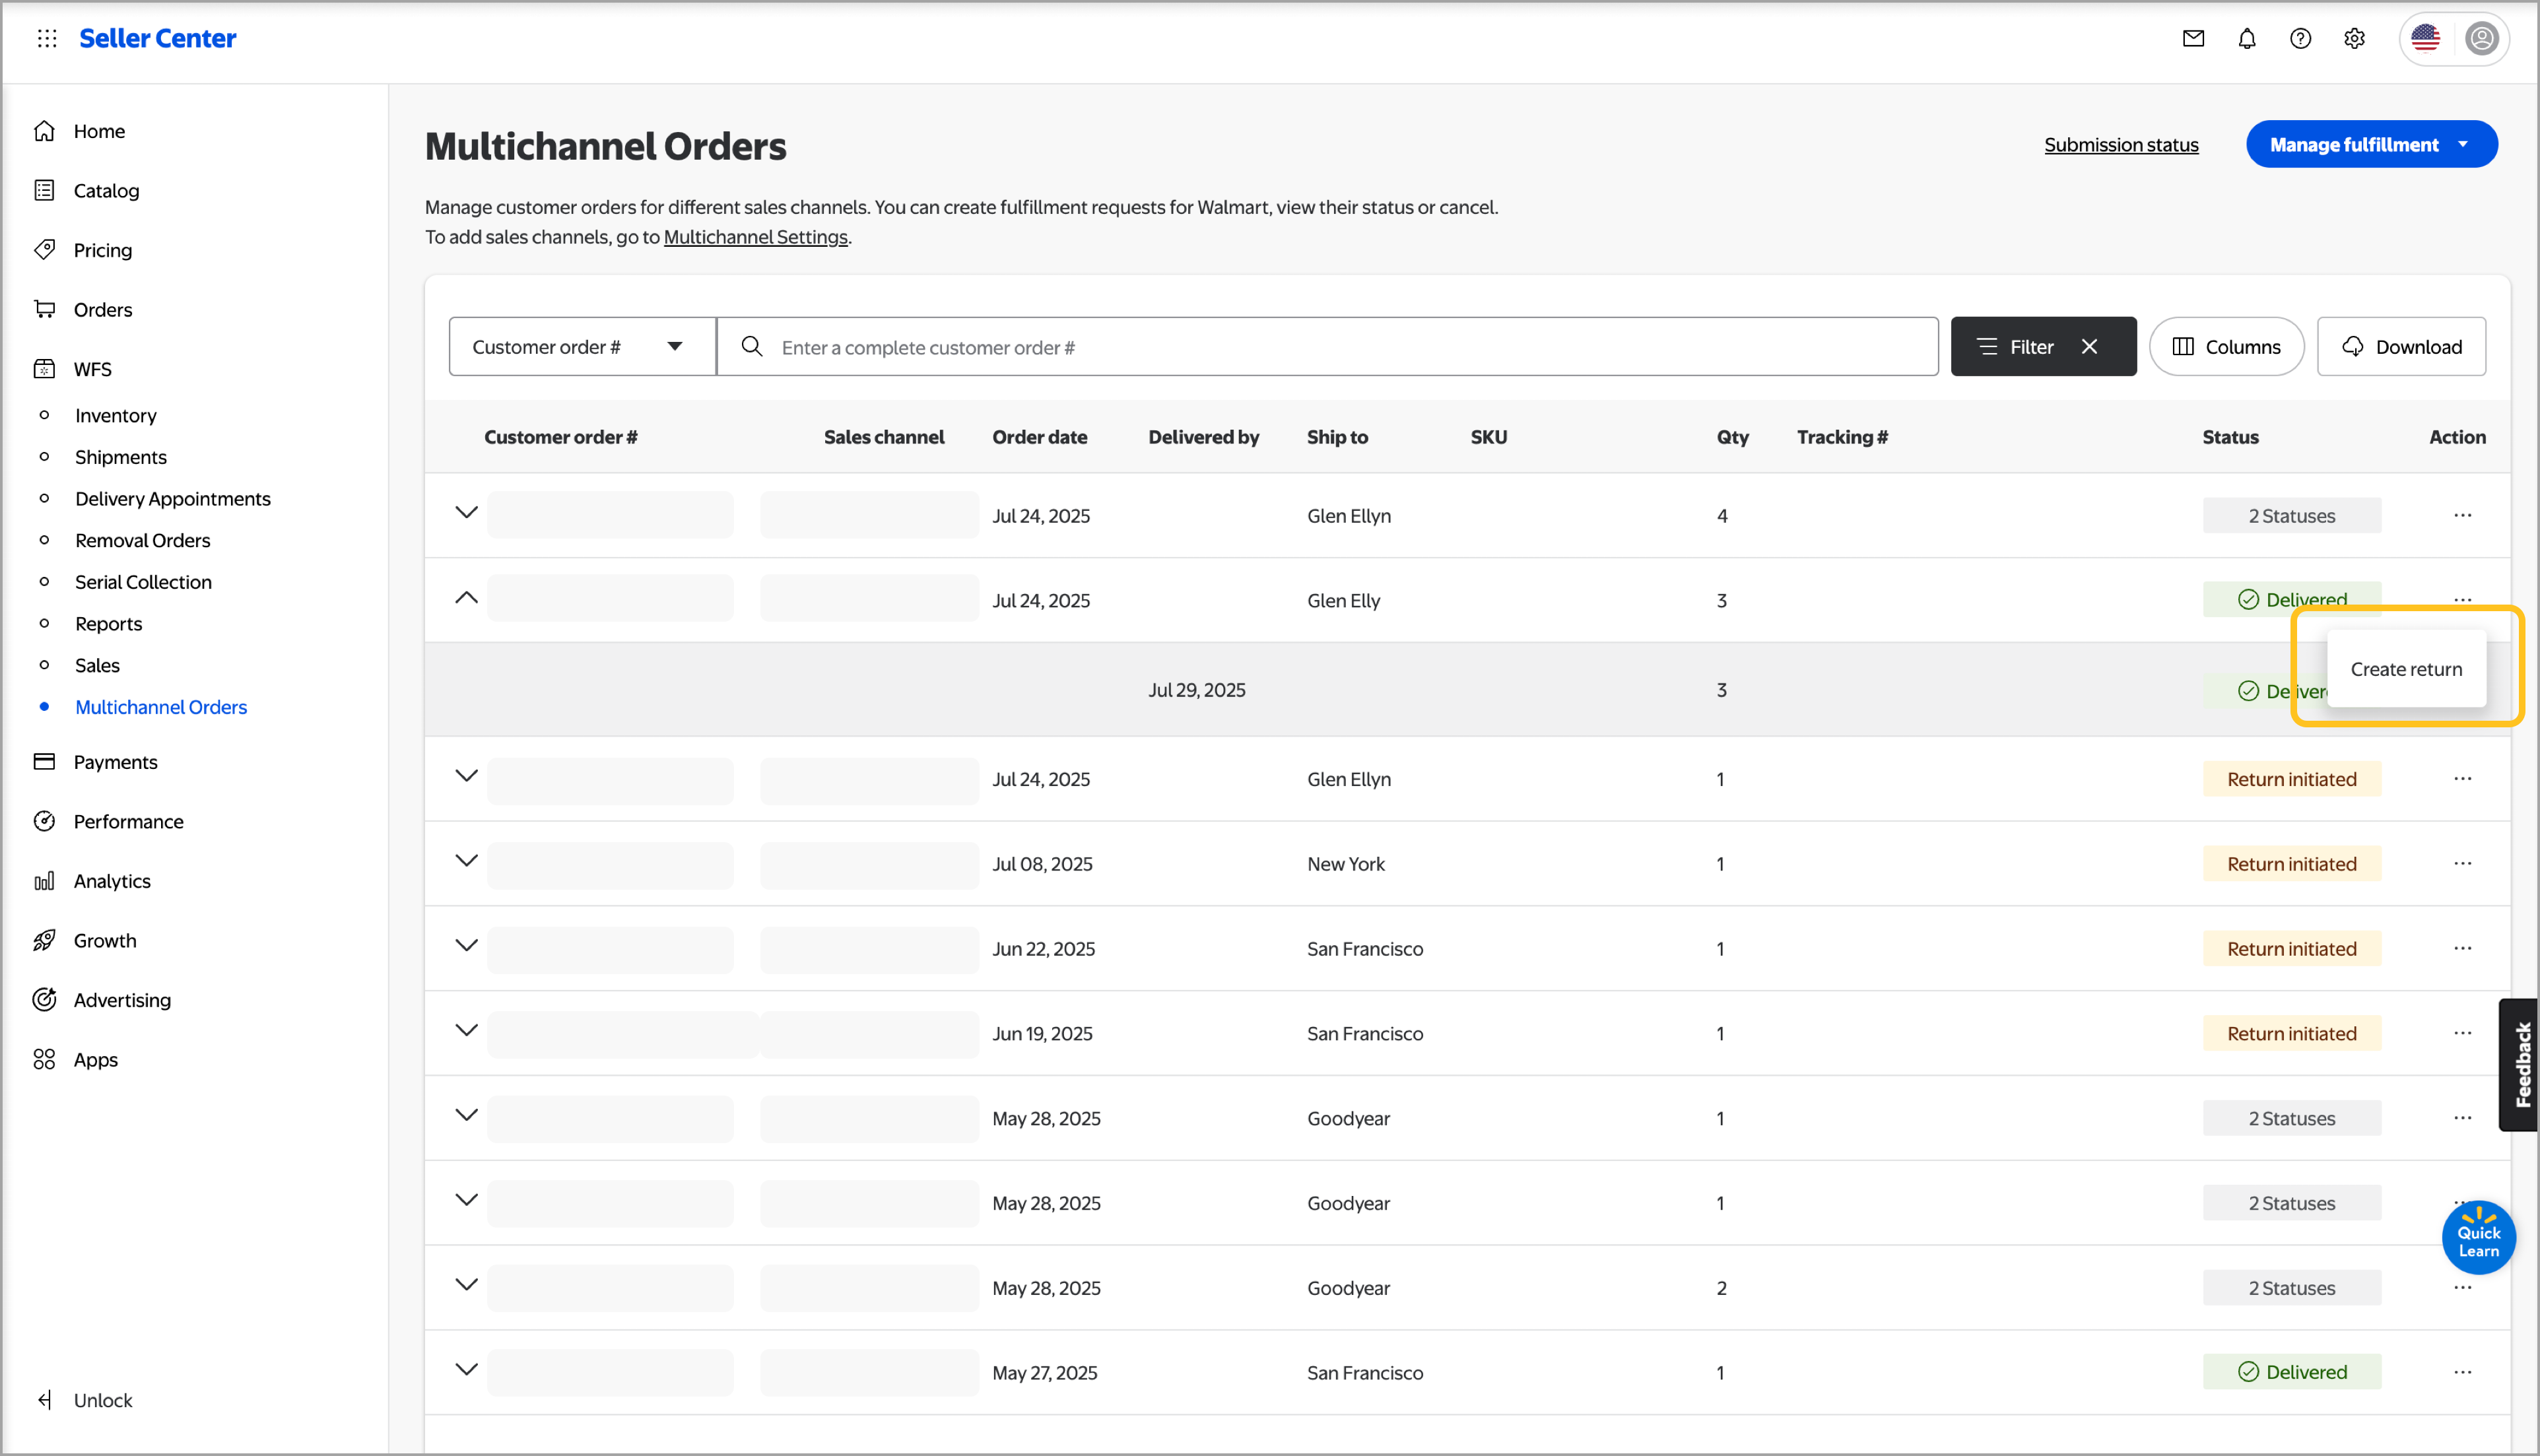Screen dimensions: 2540x1456
Task: Expand the Jul 08 New York order row
Action: coord(466,860)
